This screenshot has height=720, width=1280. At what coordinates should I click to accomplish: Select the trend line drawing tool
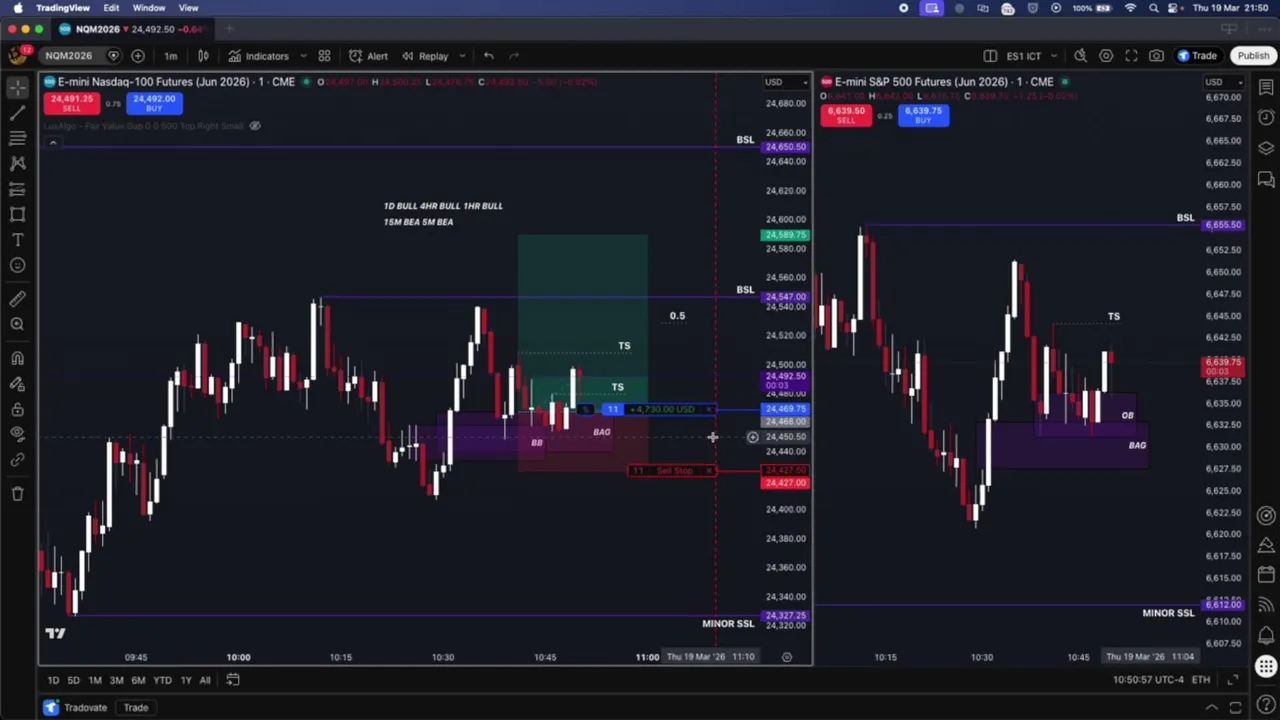tap(17, 113)
